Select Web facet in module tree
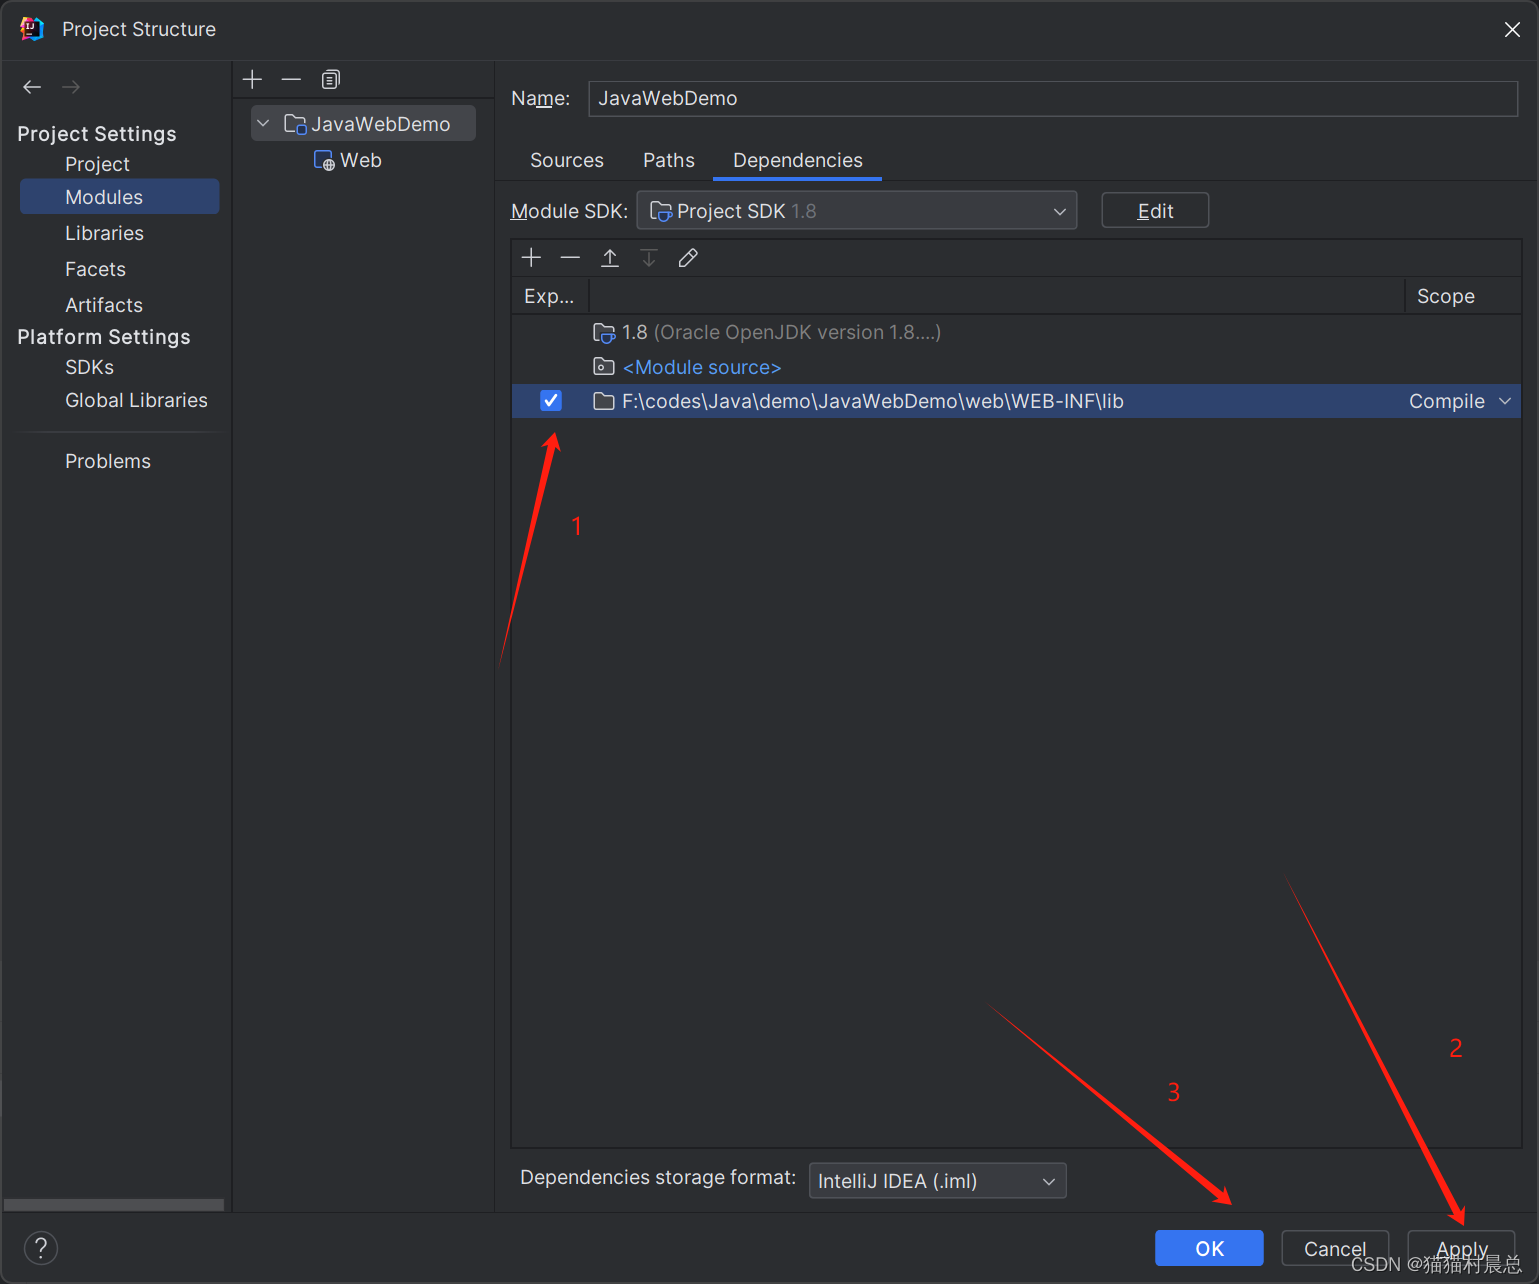The image size is (1539, 1284). click(x=361, y=160)
